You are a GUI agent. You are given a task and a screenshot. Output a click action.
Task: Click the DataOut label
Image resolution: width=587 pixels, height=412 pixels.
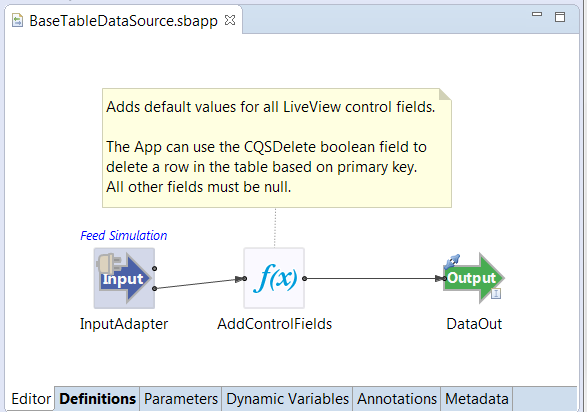click(474, 324)
